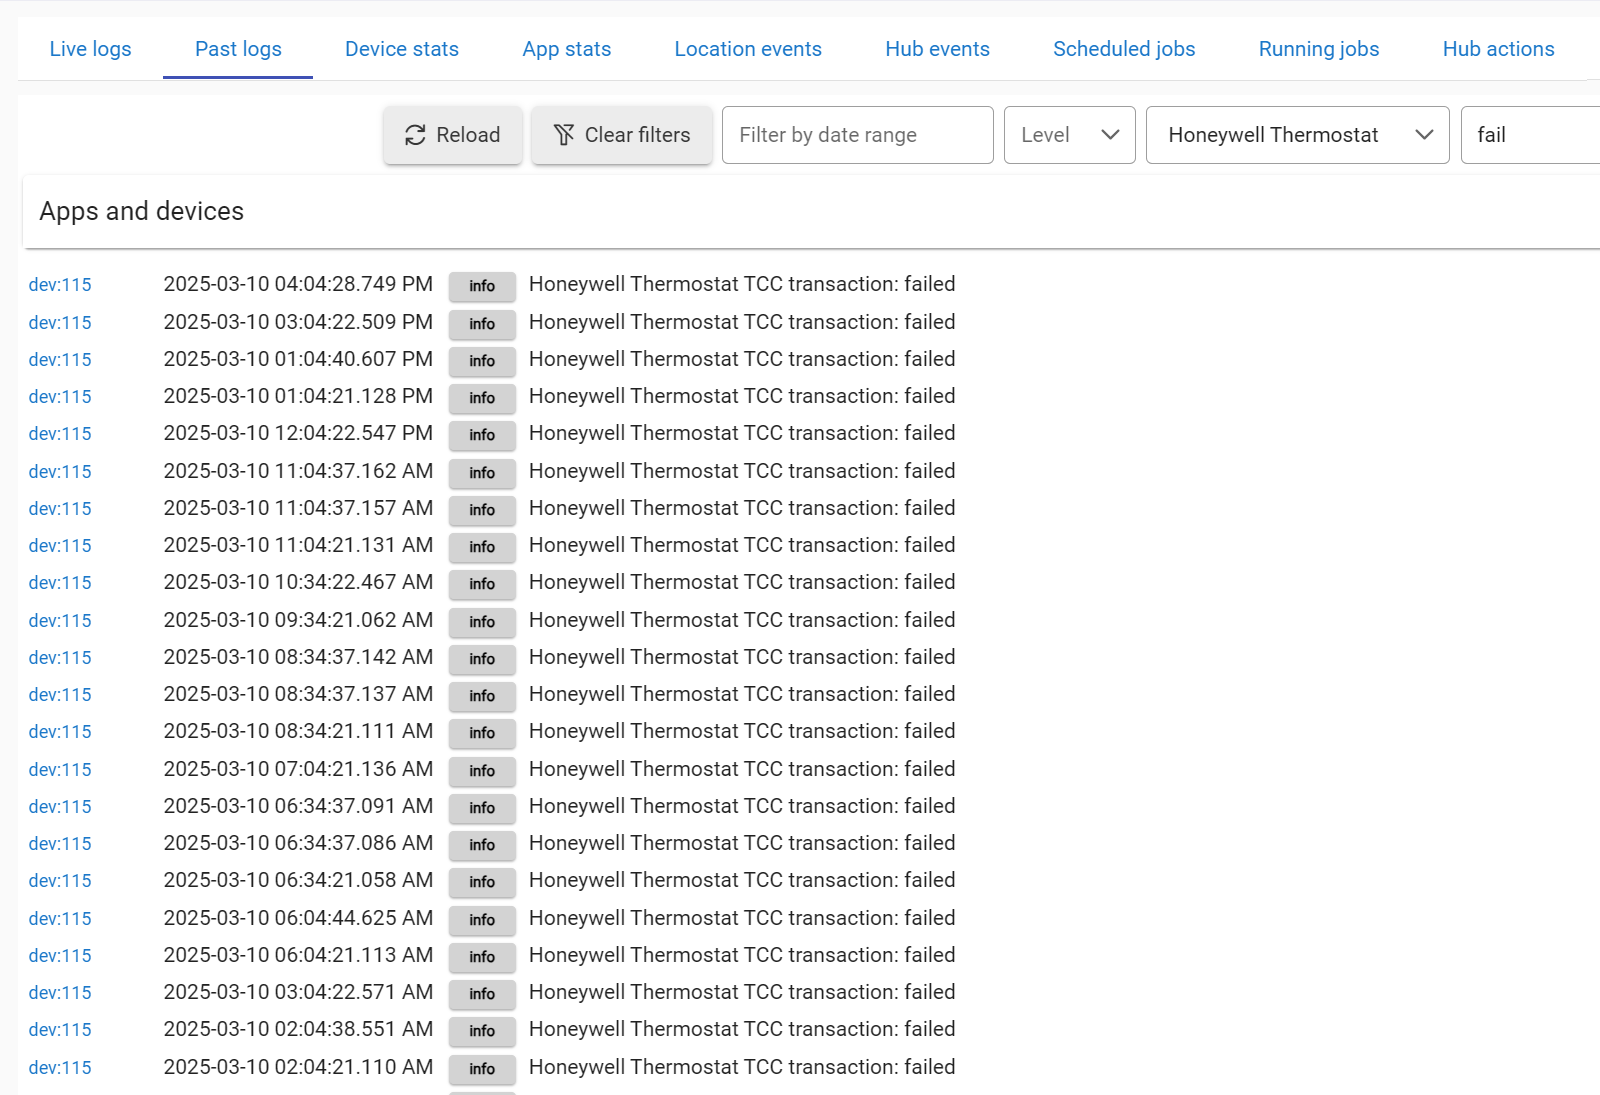Open dev:115 link for 12:04:22.547 PM entry
The image size is (1600, 1095).
(60, 434)
